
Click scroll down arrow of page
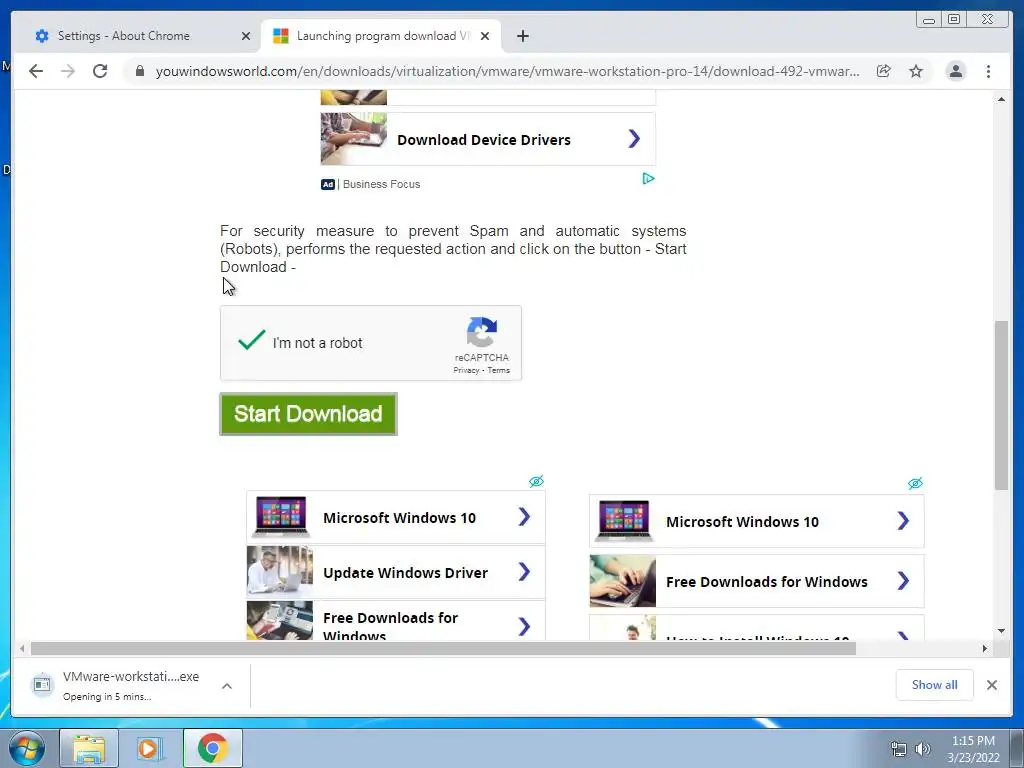pos(1001,632)
